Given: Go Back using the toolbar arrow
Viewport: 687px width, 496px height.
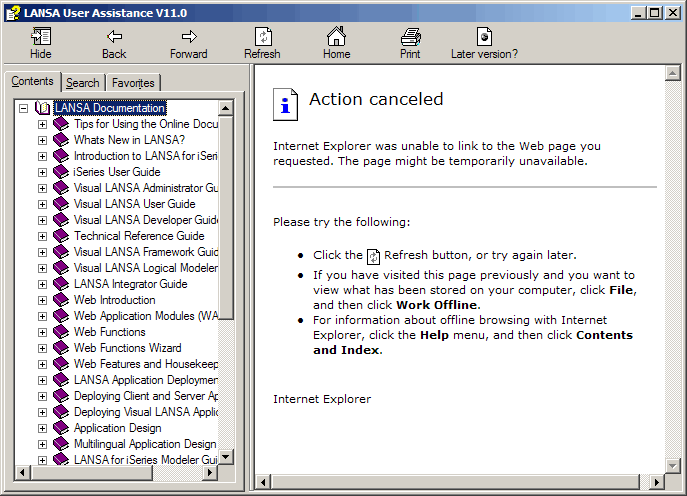Looking at the screenshot, I should coord(114,36).
